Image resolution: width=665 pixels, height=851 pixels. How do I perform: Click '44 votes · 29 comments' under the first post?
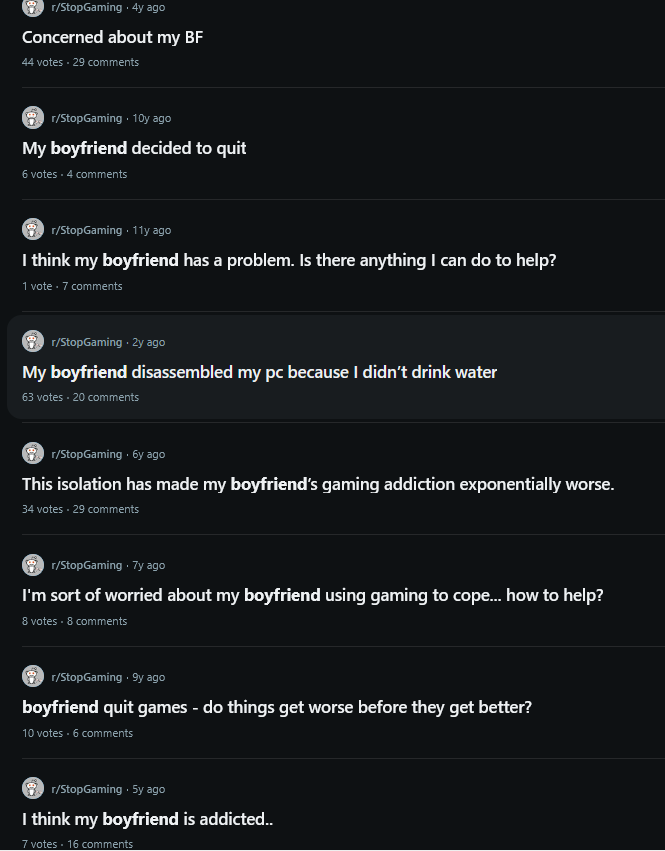point(80,62)
